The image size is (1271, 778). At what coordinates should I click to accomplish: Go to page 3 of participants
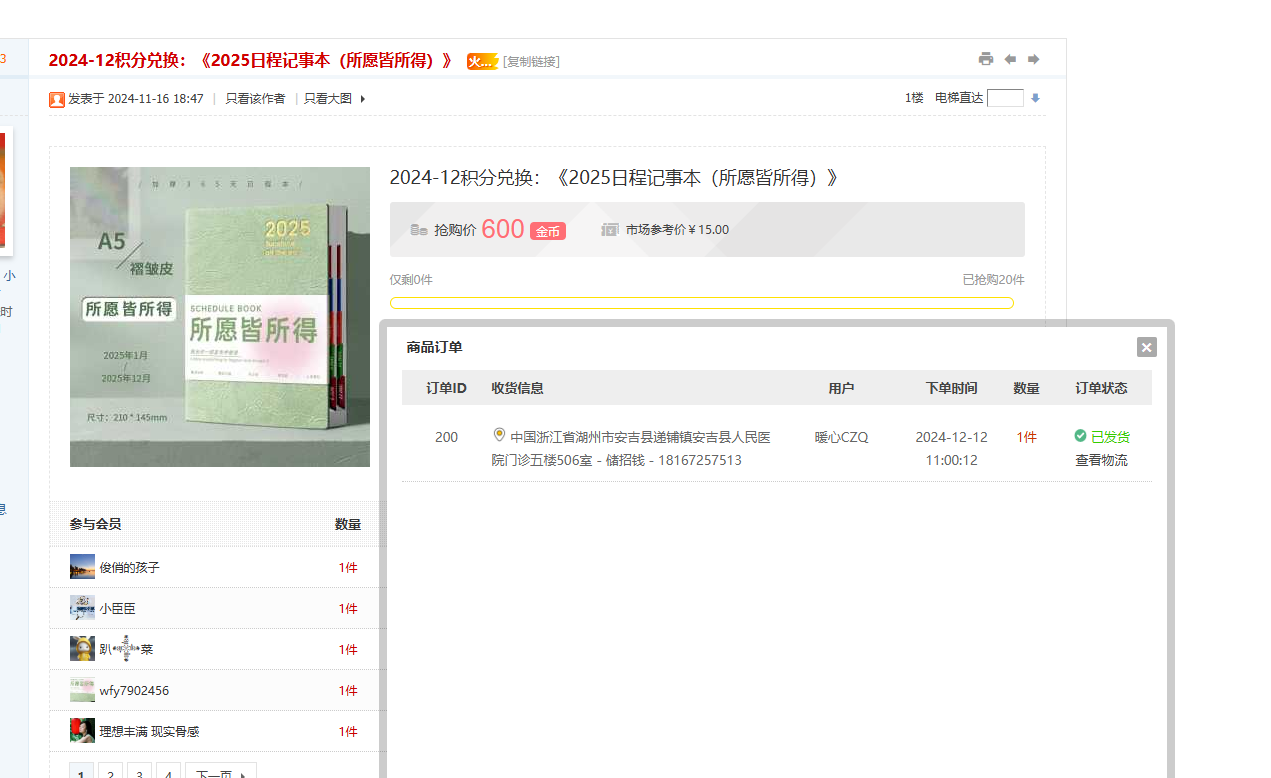point(140,773)
